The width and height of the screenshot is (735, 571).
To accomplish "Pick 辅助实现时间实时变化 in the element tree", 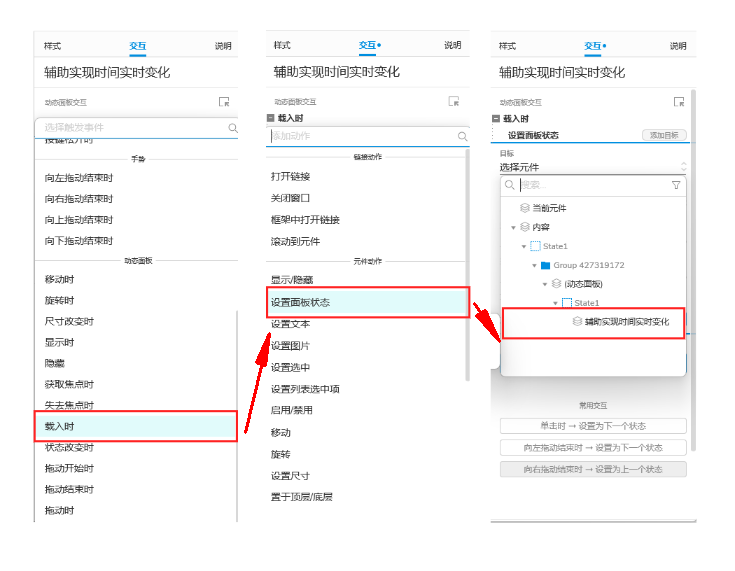I will click(625, 322).
